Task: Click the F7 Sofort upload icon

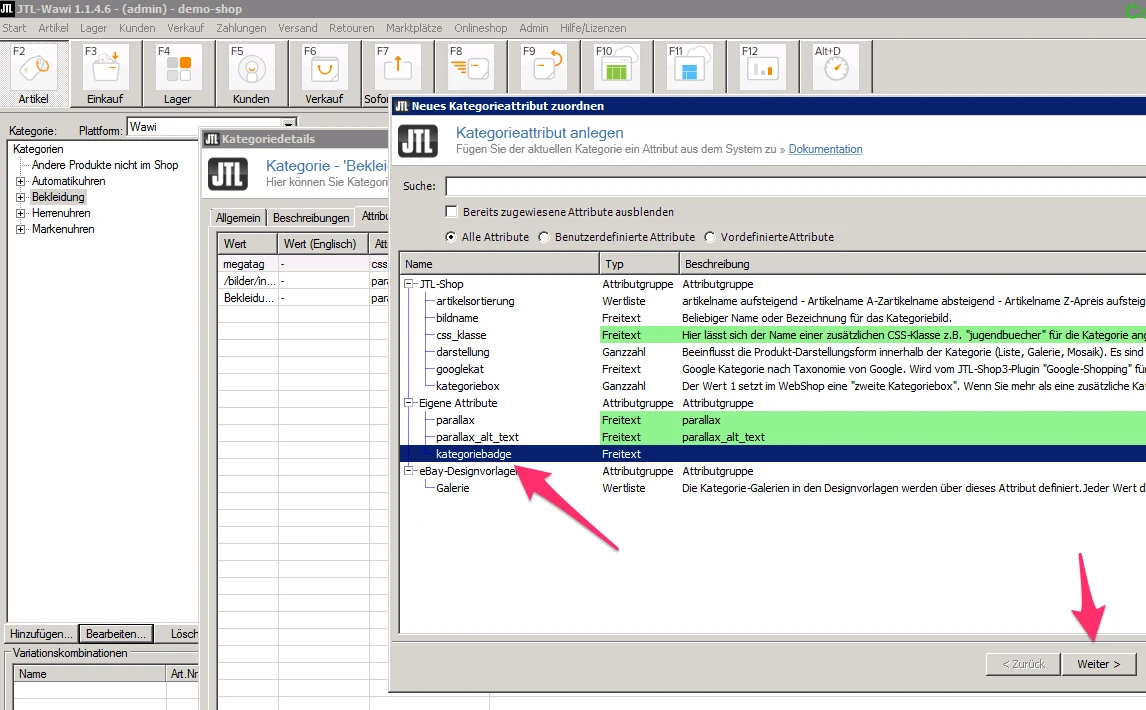Action: click(x=397, y=69)
